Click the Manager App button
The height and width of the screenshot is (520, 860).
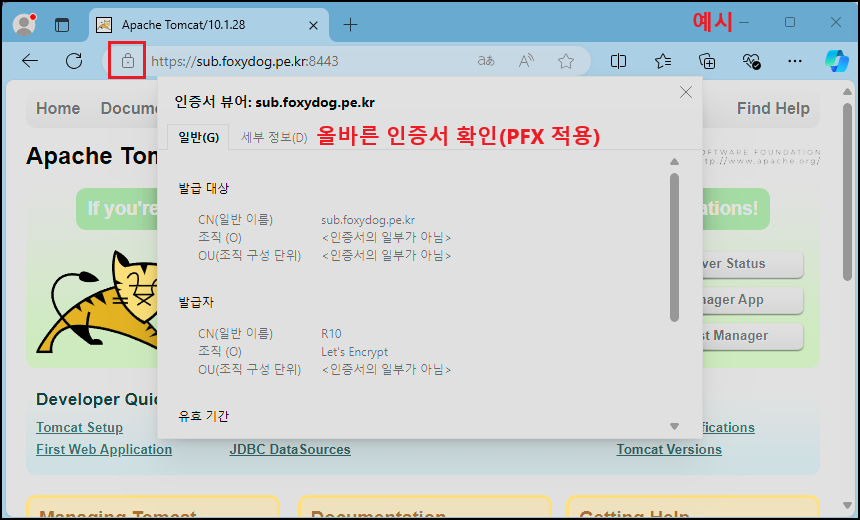[753, 300]
